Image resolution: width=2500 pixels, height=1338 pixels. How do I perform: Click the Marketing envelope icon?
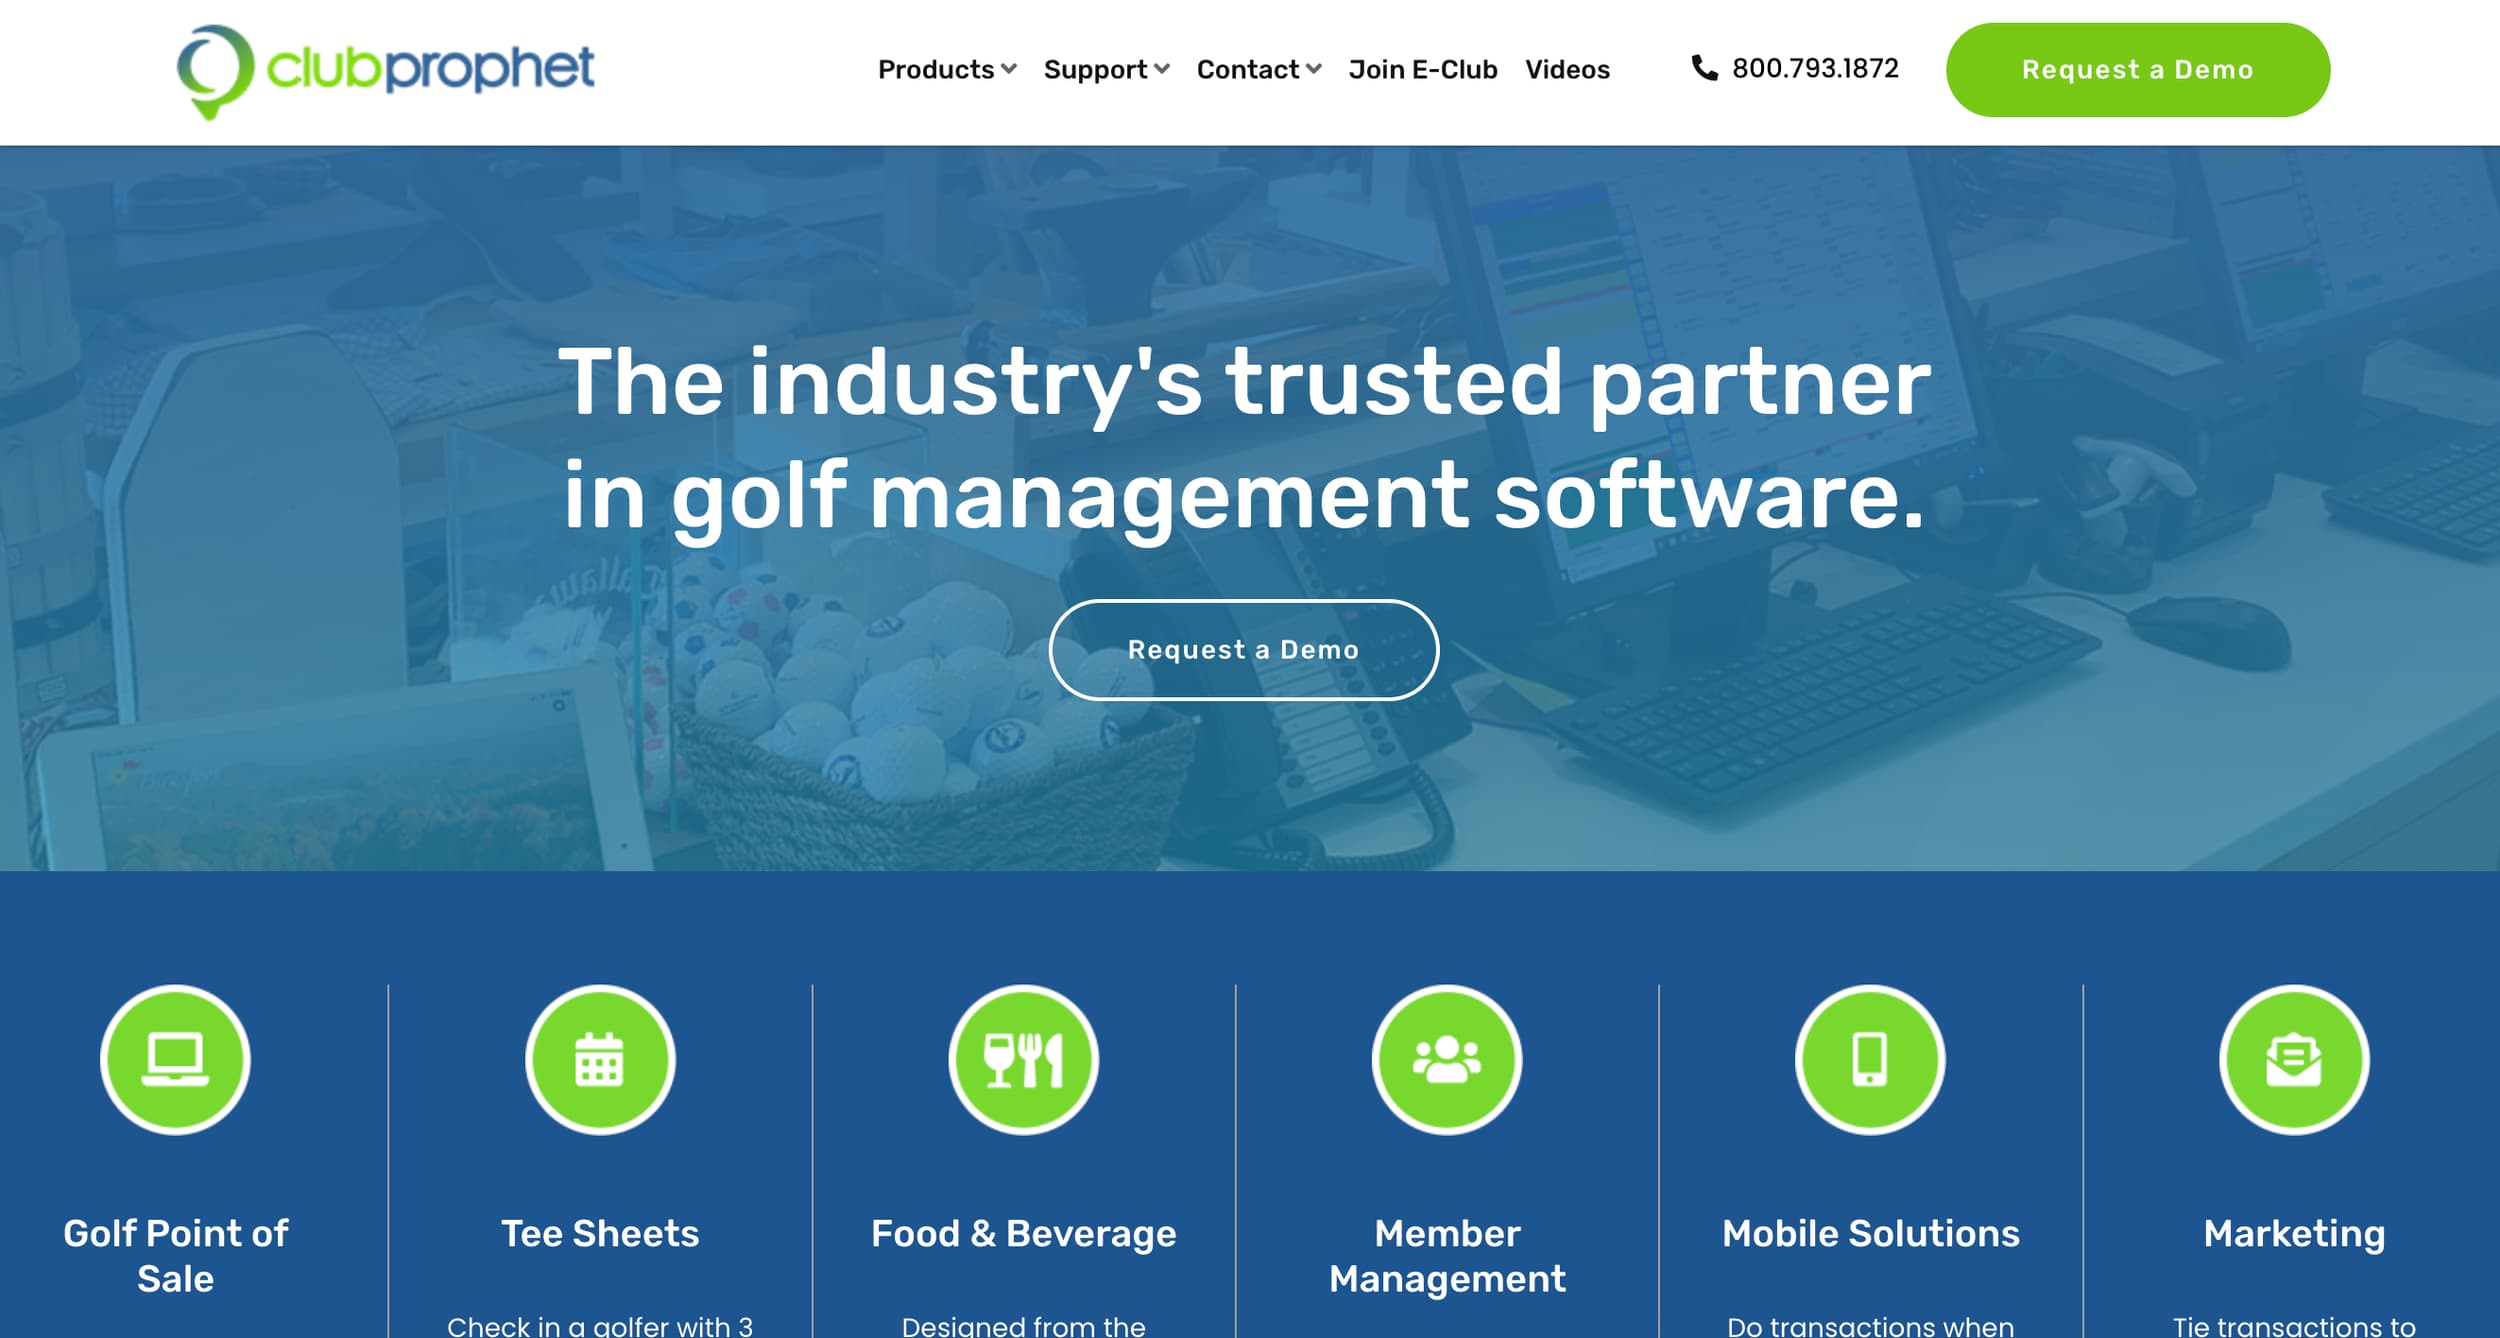pos(2293,1059)
